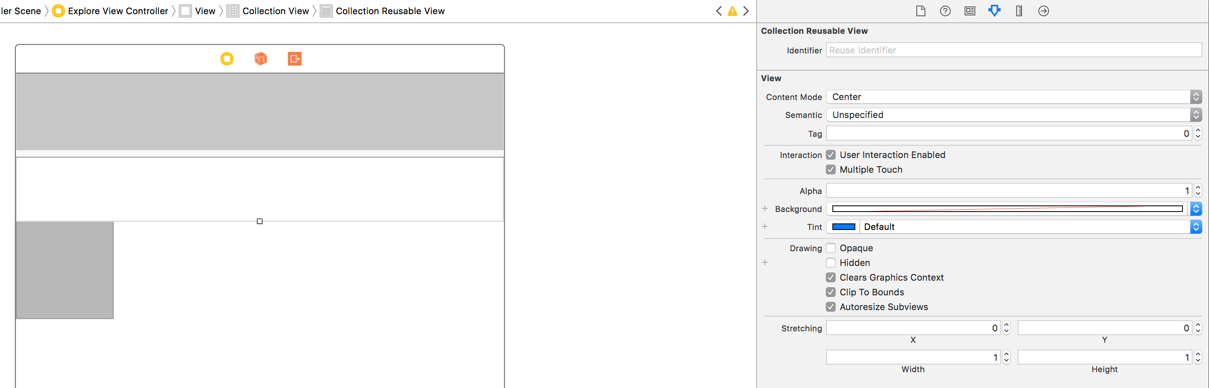This screenshot has width=1209, height=388.
Task: Select the Attributes inspector icon
Action: (x=994, y=11)
